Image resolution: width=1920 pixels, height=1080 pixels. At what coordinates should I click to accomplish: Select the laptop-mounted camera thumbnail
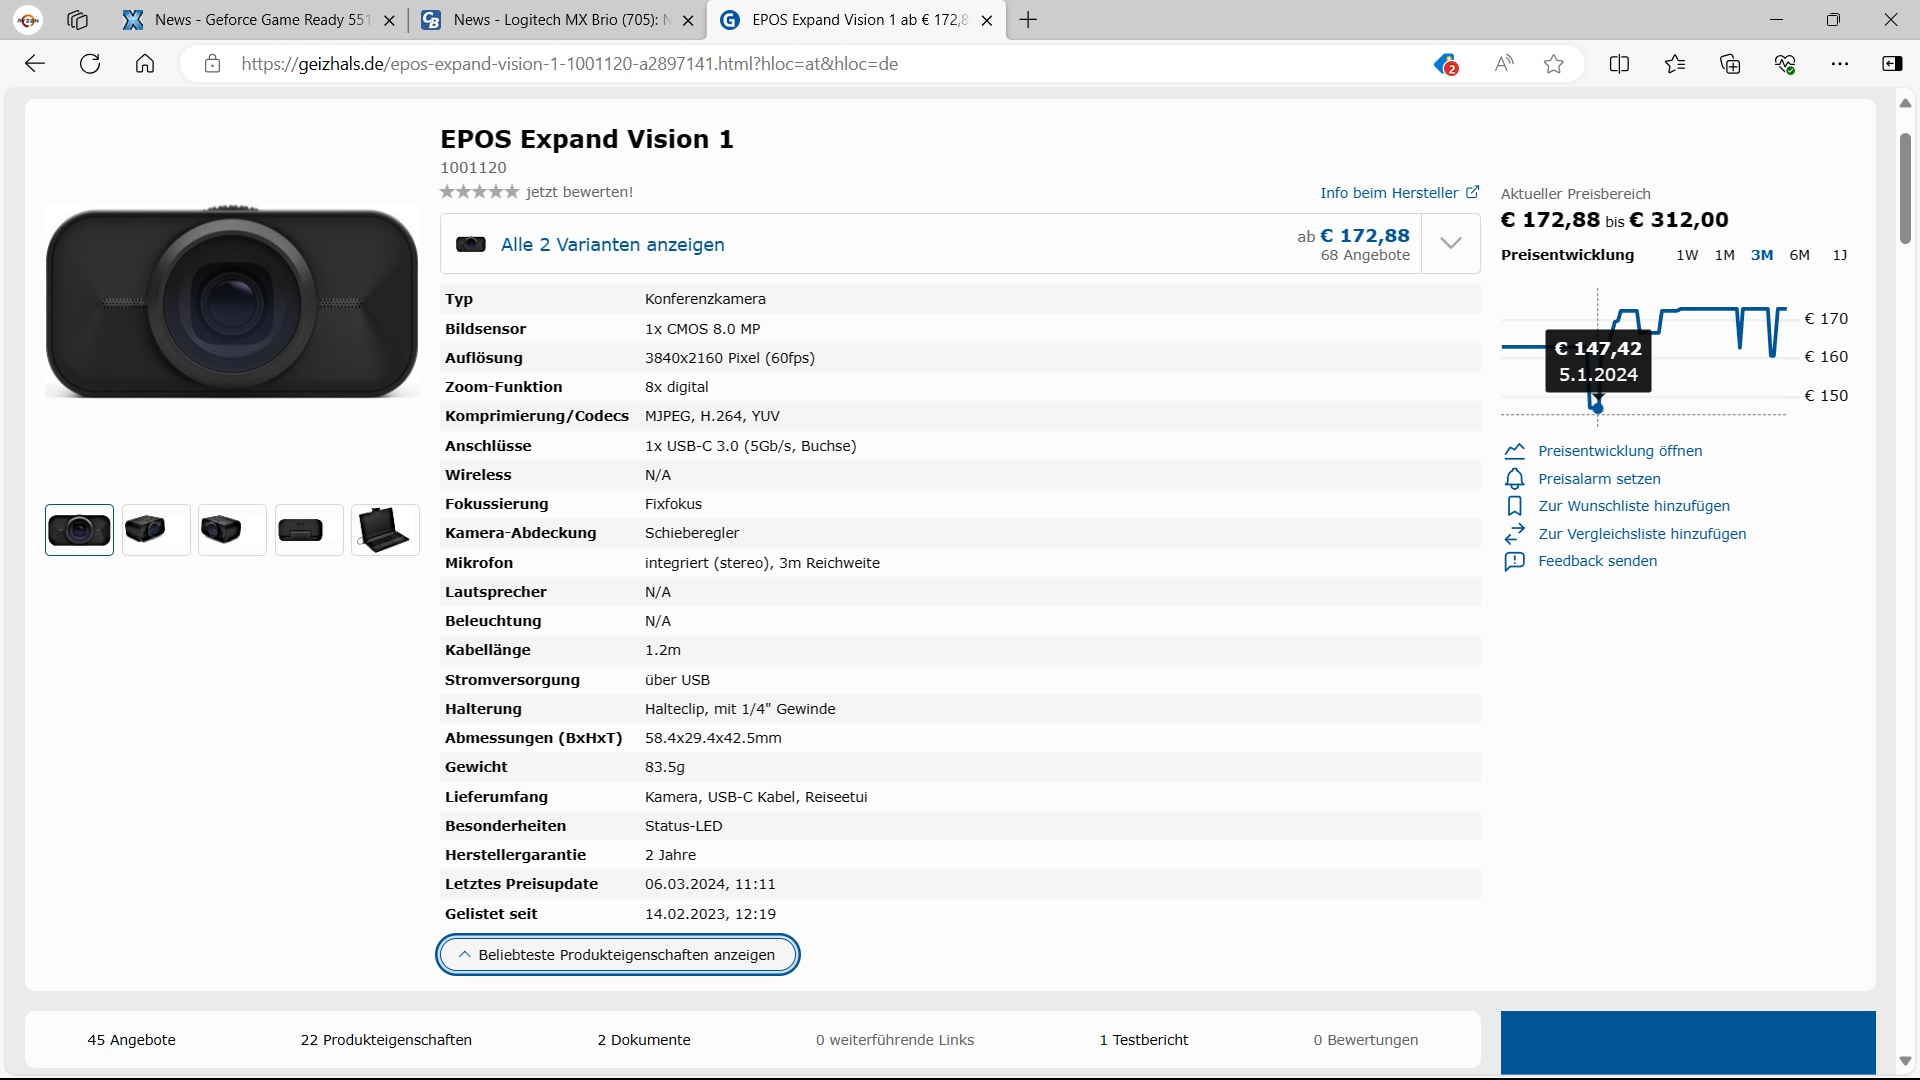click(x=385, y=530)
